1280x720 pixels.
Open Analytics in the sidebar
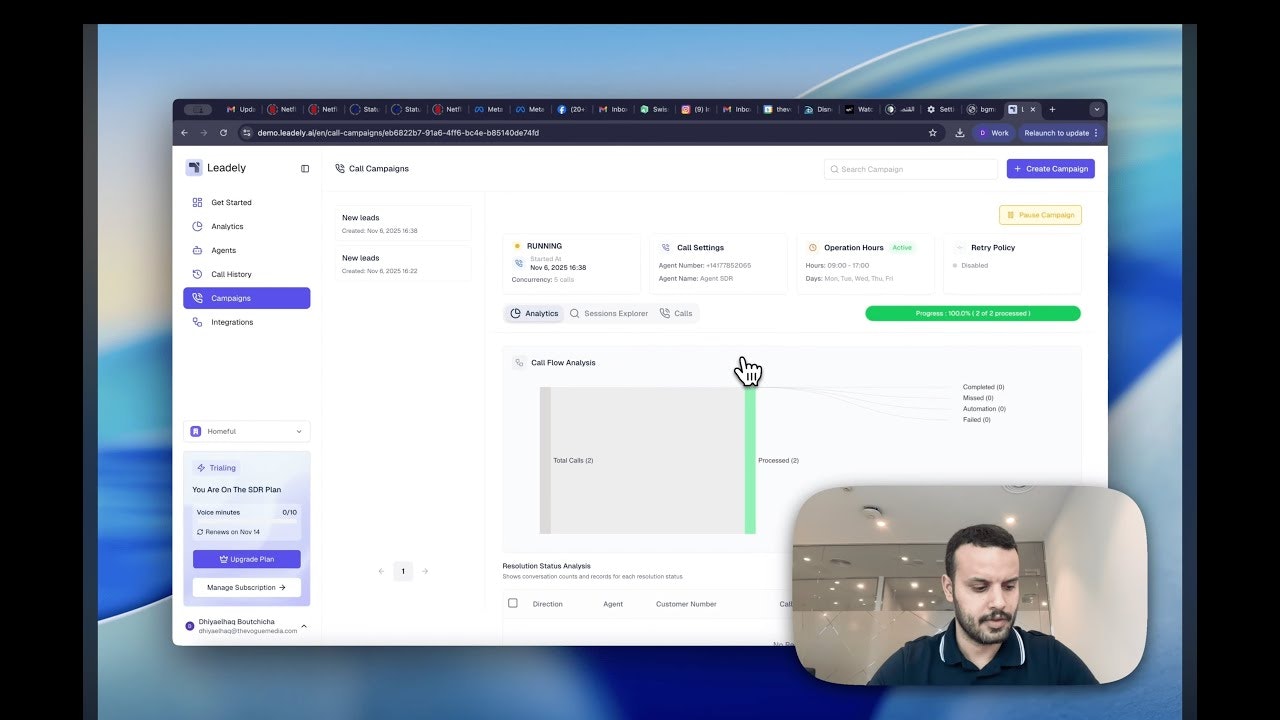(x=246, y=226)
